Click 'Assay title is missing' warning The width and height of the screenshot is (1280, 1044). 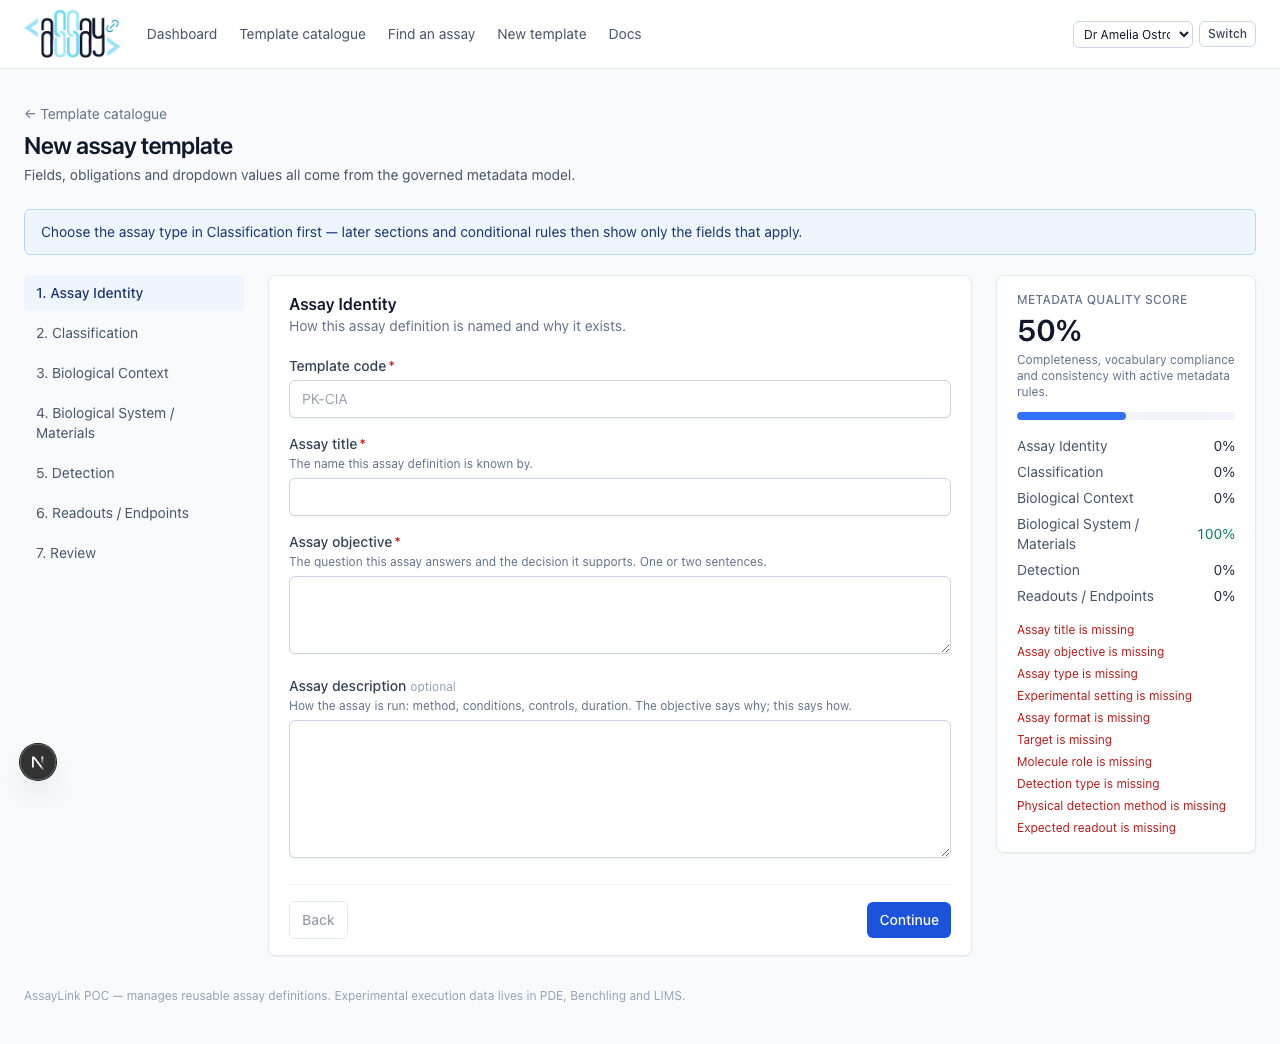point(1075,630)
